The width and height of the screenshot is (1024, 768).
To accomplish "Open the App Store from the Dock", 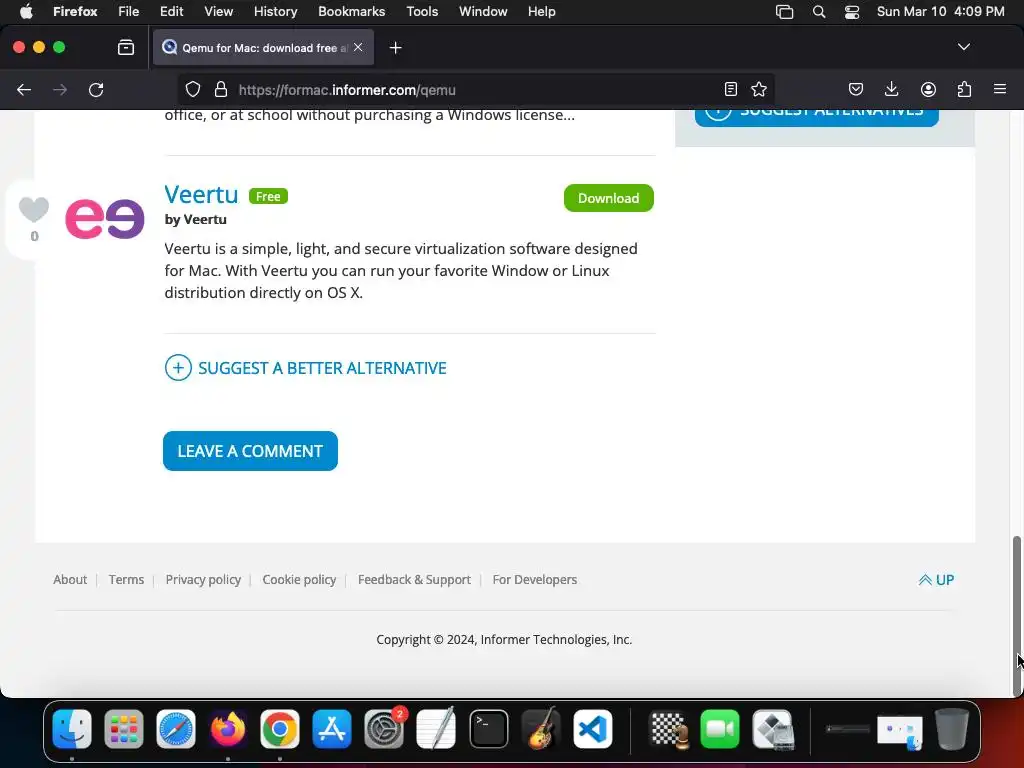I will tap(332, 728).
